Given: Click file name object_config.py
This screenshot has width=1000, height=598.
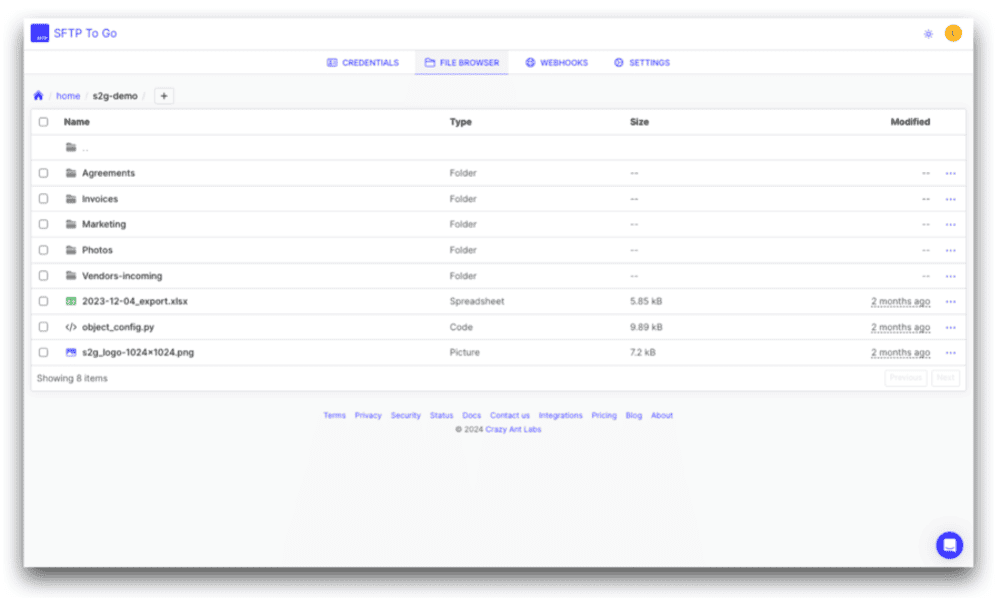Looking at the screenshot, I should 118,327.
